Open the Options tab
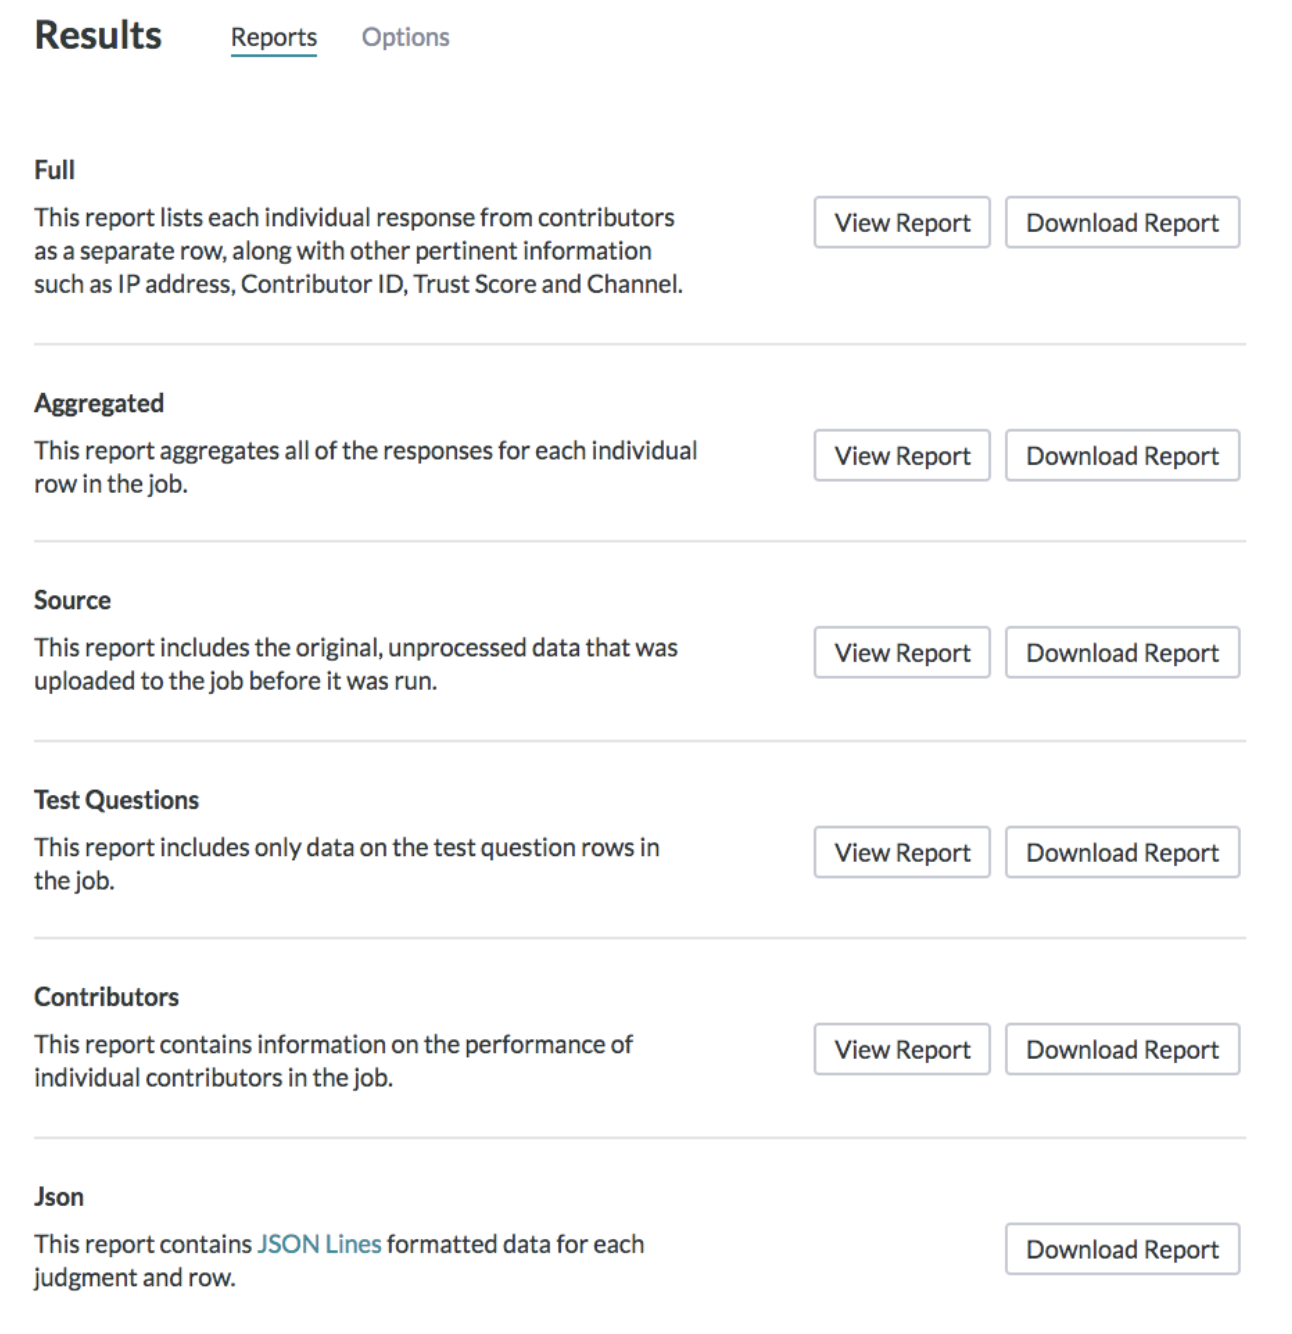This screenshot has width=1292, height=1334. point(405,37)
